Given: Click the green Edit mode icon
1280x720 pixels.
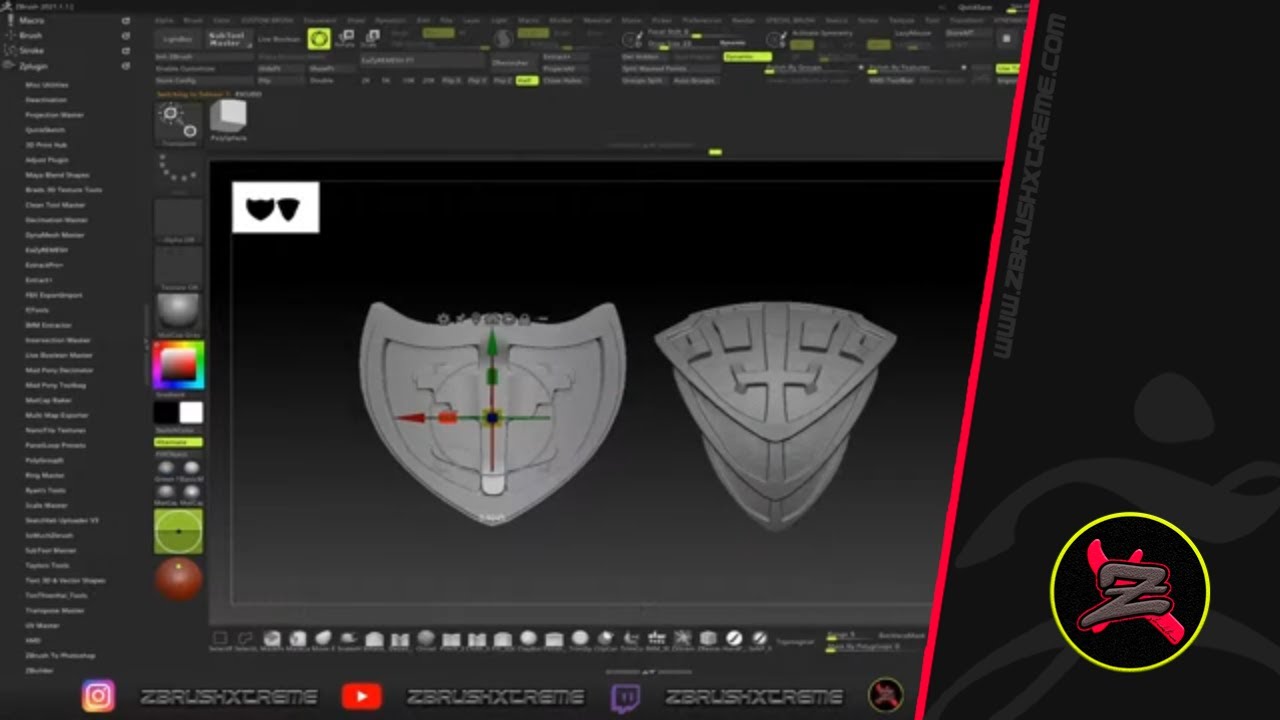Looking at the screenshot, I should pyautogui.click(x=319, y=39).
